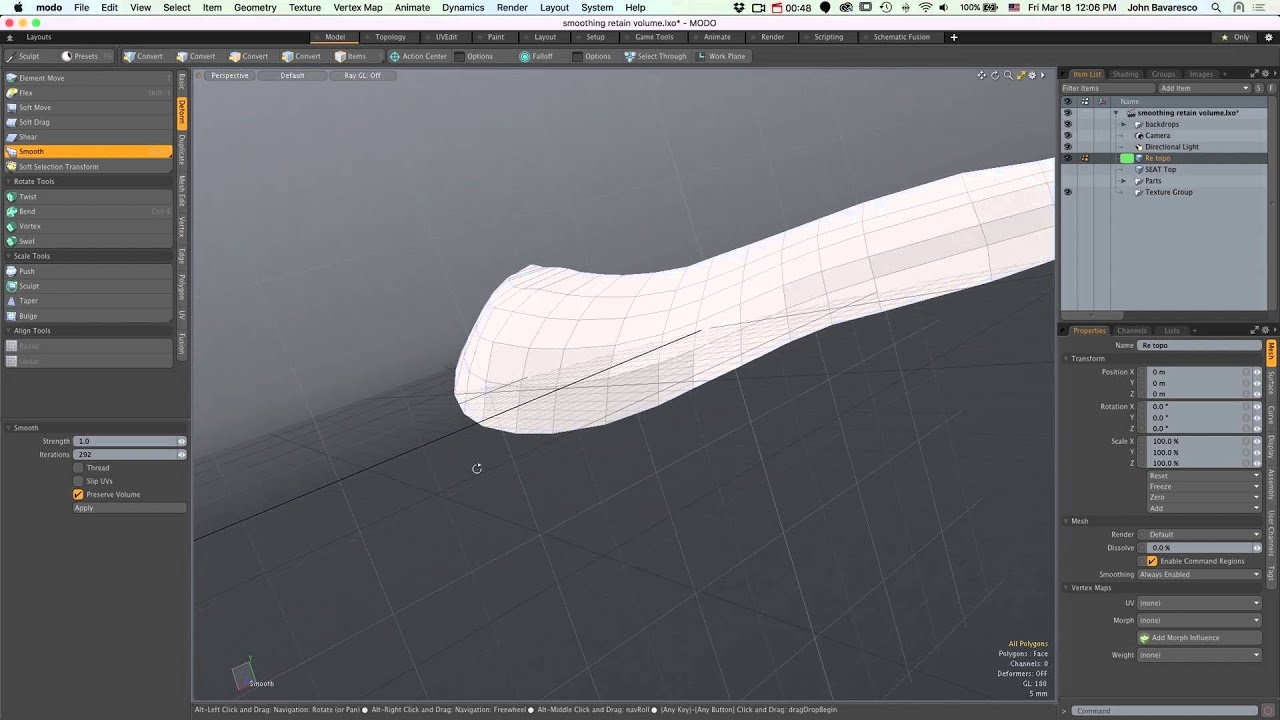Open the UV map dropdown
Image resolution: width=1280 pixels, height=720 pixels.
(1199, 603)
